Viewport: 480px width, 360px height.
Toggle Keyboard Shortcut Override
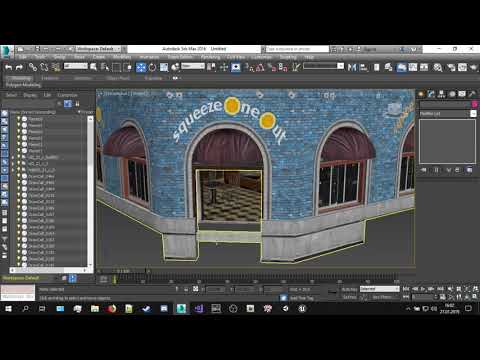(x=236, y=67)
